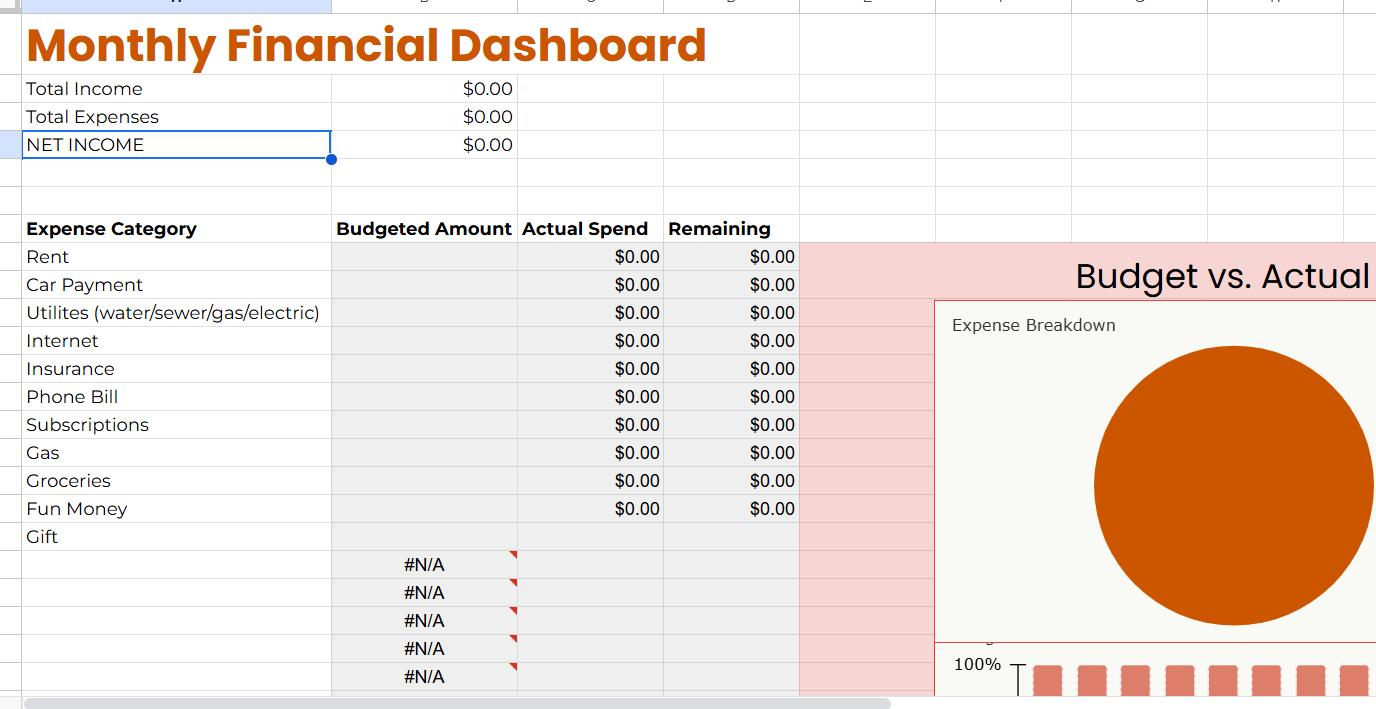The width and height of the screenshot is (1376, 709).
Task: Click the Internet category cell
Action: tap(176, 341)
